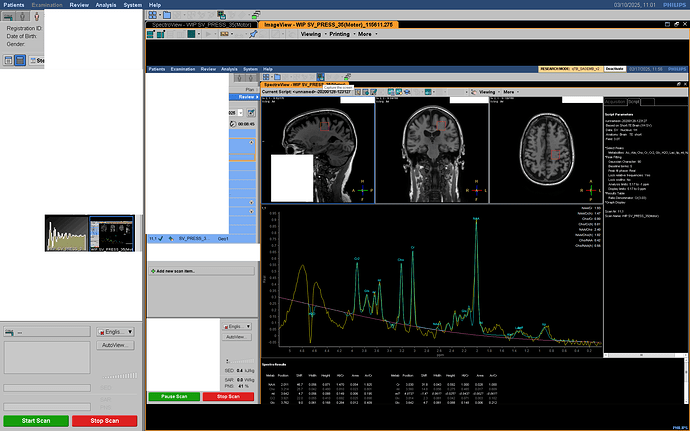Click the sagittal brain MR image viewport
Viewport: 690px width, 431px height.
pyautogui.click(x=318, y=150)
